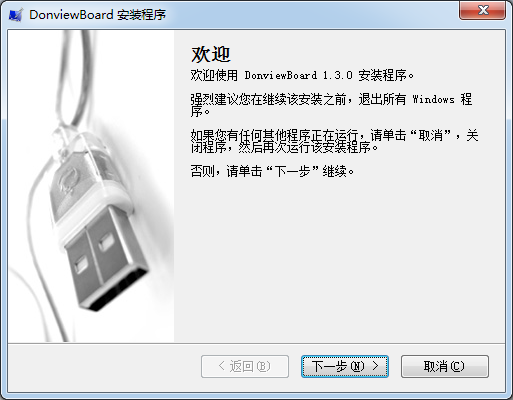Close the DonviewBoard installer window
513x400 pixels.
(x=482, y=10)
